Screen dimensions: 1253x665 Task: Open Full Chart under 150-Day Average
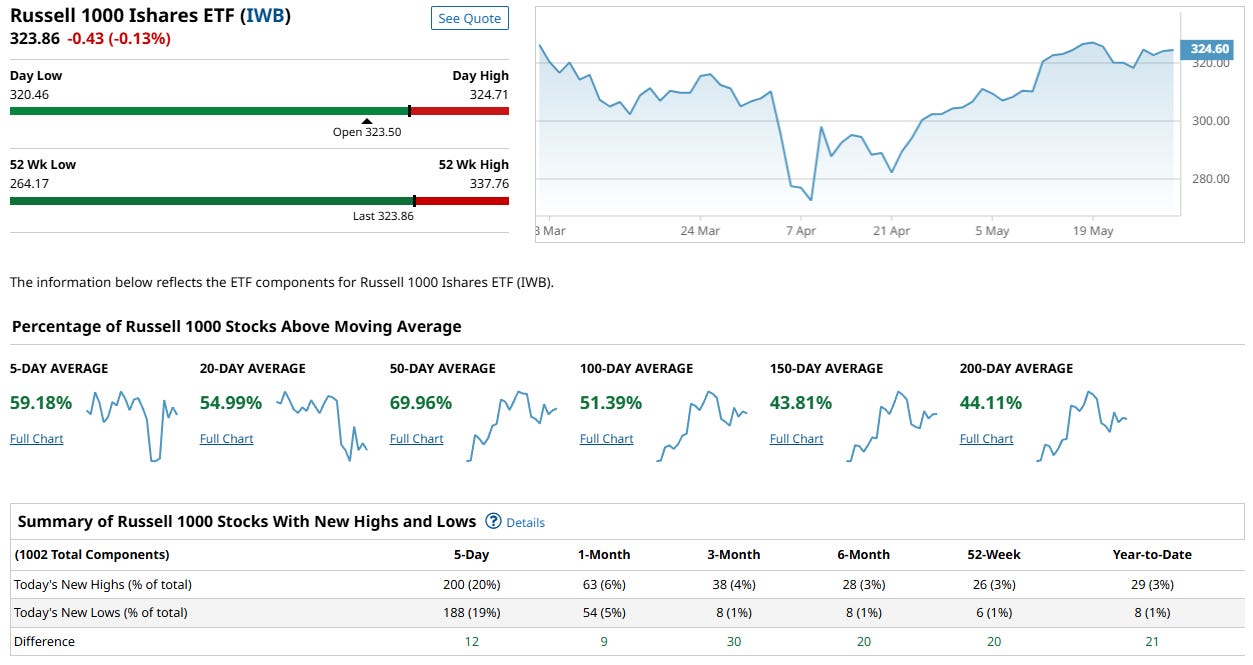[797, 439]
